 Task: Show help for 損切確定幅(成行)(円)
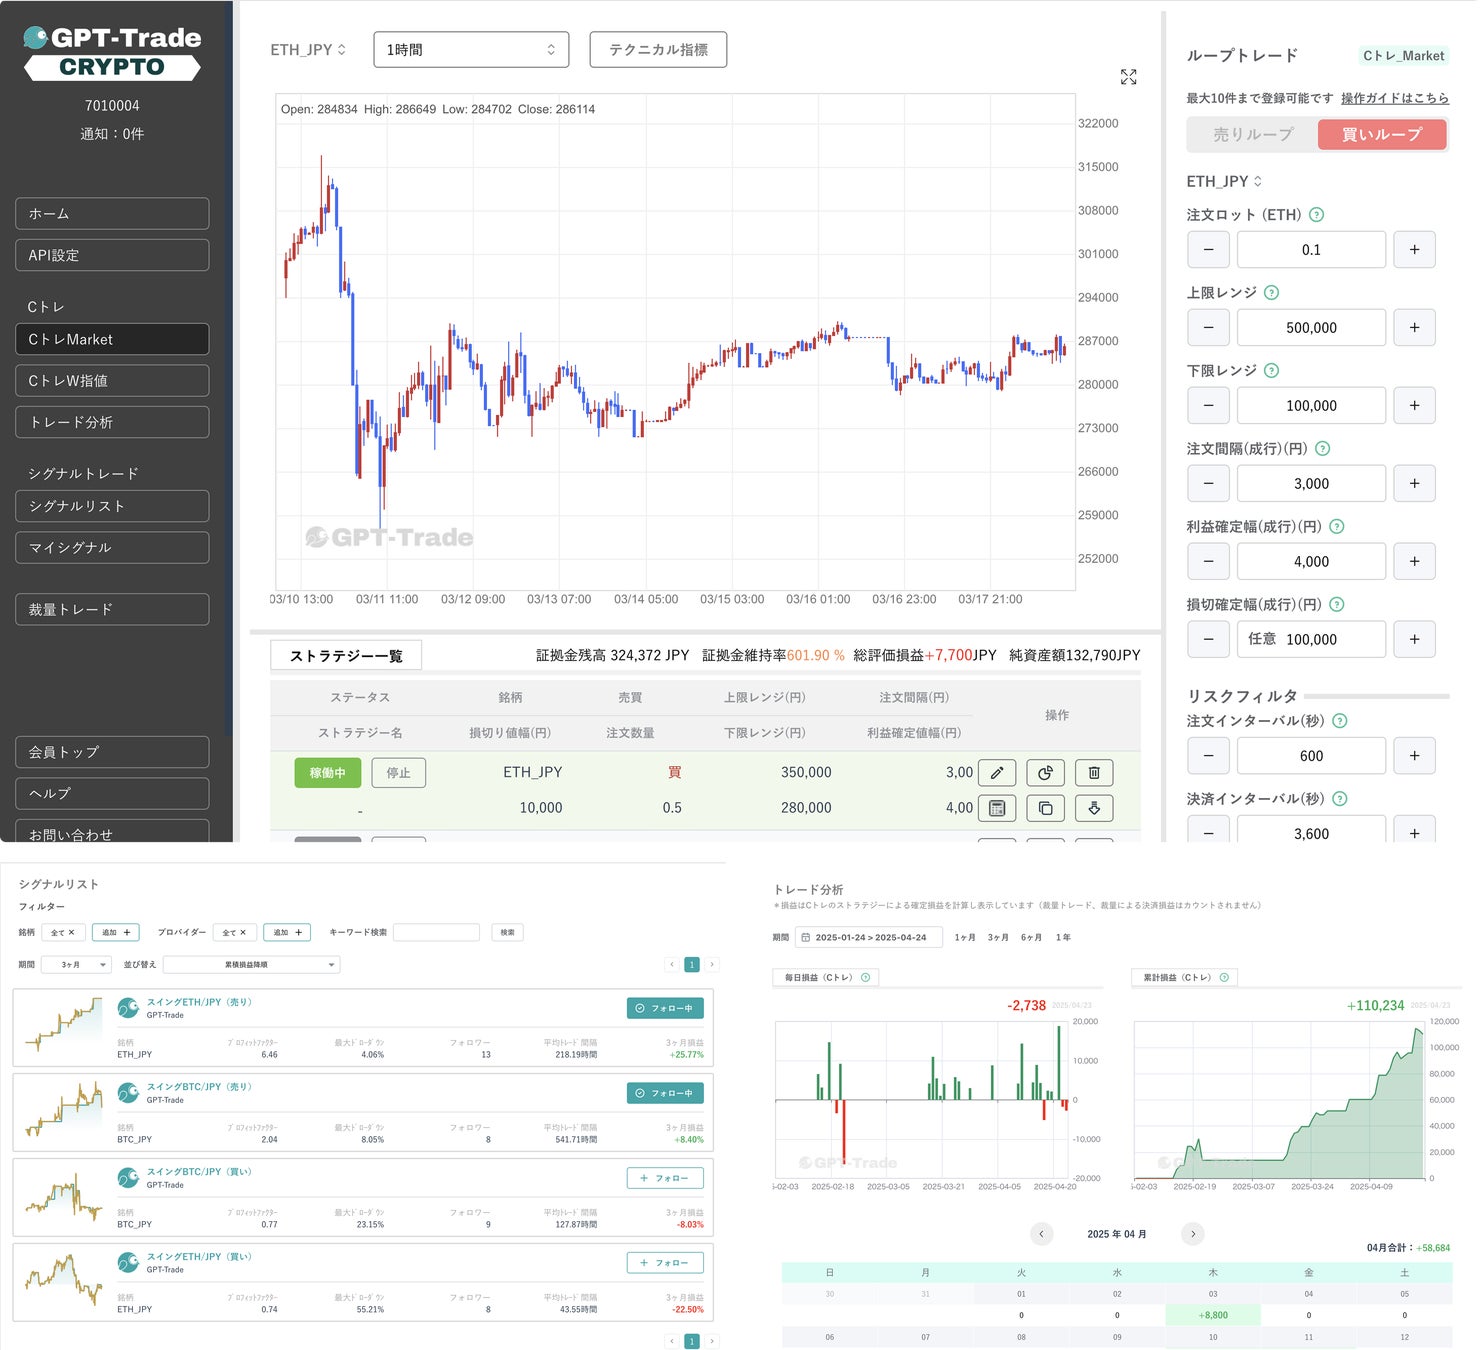click(1336, 604)
